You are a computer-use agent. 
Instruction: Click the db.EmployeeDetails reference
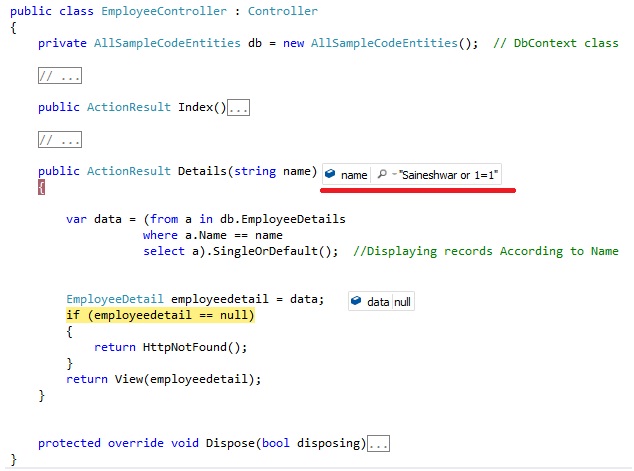[283, 219]
